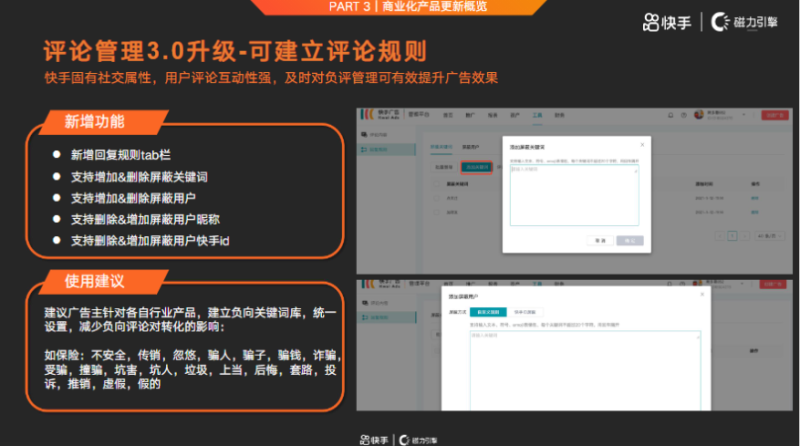
Task: Tick the first keyword row checkbox
Action: (x=436, y=198)
